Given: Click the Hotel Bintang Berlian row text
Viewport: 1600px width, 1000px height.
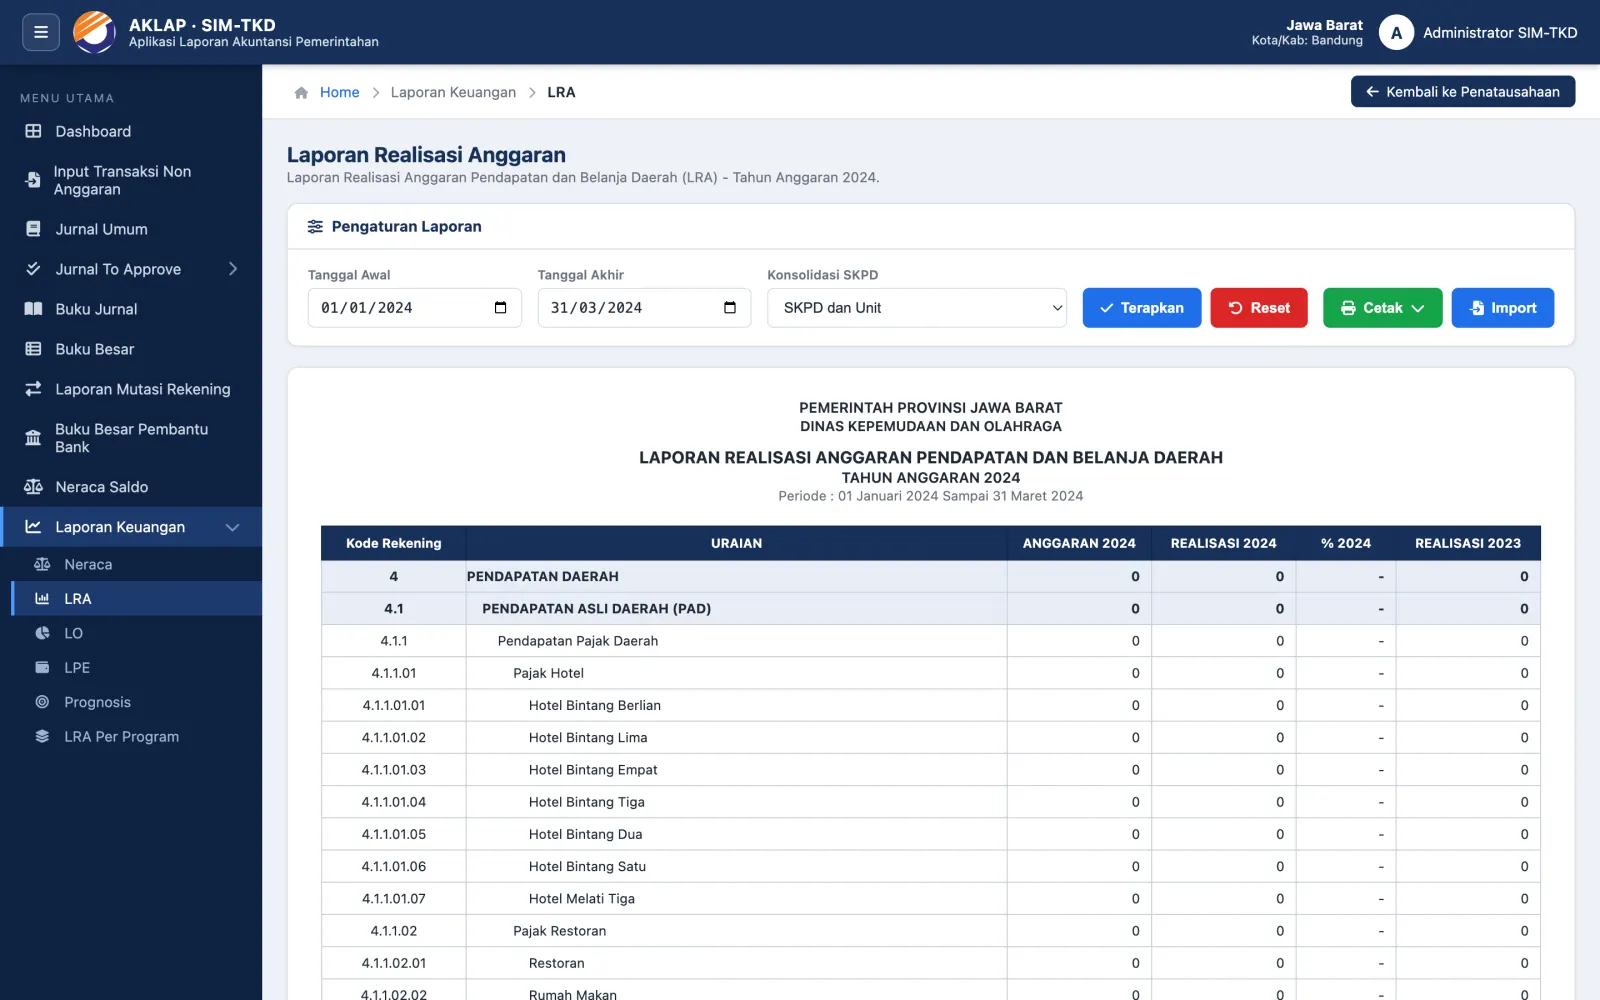Looking at the screenshot, I should point(595,705).
